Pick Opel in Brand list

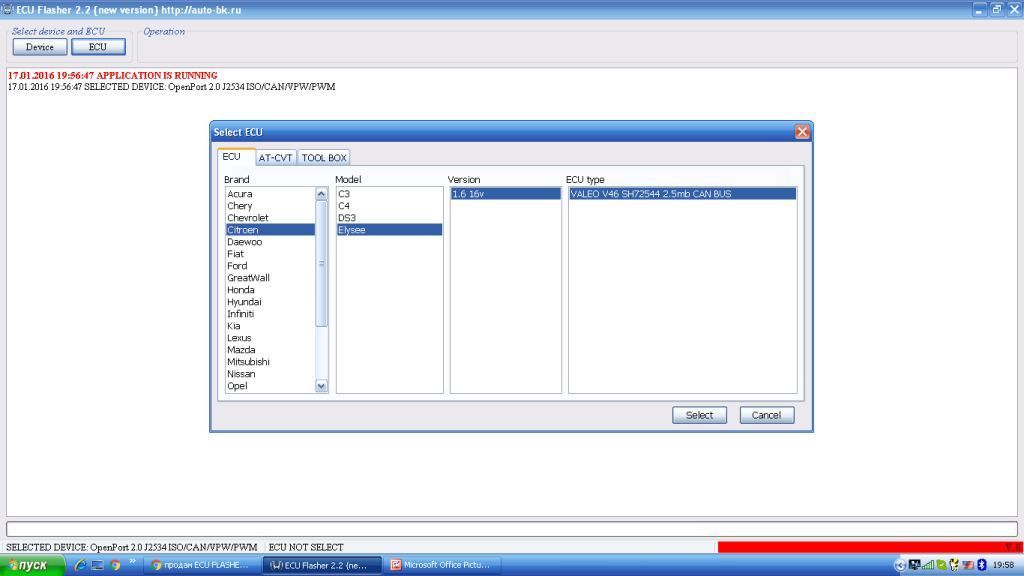[x=270, y=386]
